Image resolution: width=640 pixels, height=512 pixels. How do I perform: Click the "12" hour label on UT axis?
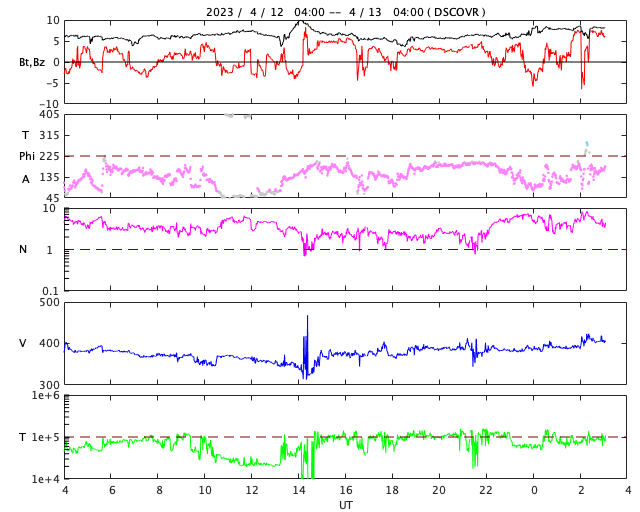(252, 490)
